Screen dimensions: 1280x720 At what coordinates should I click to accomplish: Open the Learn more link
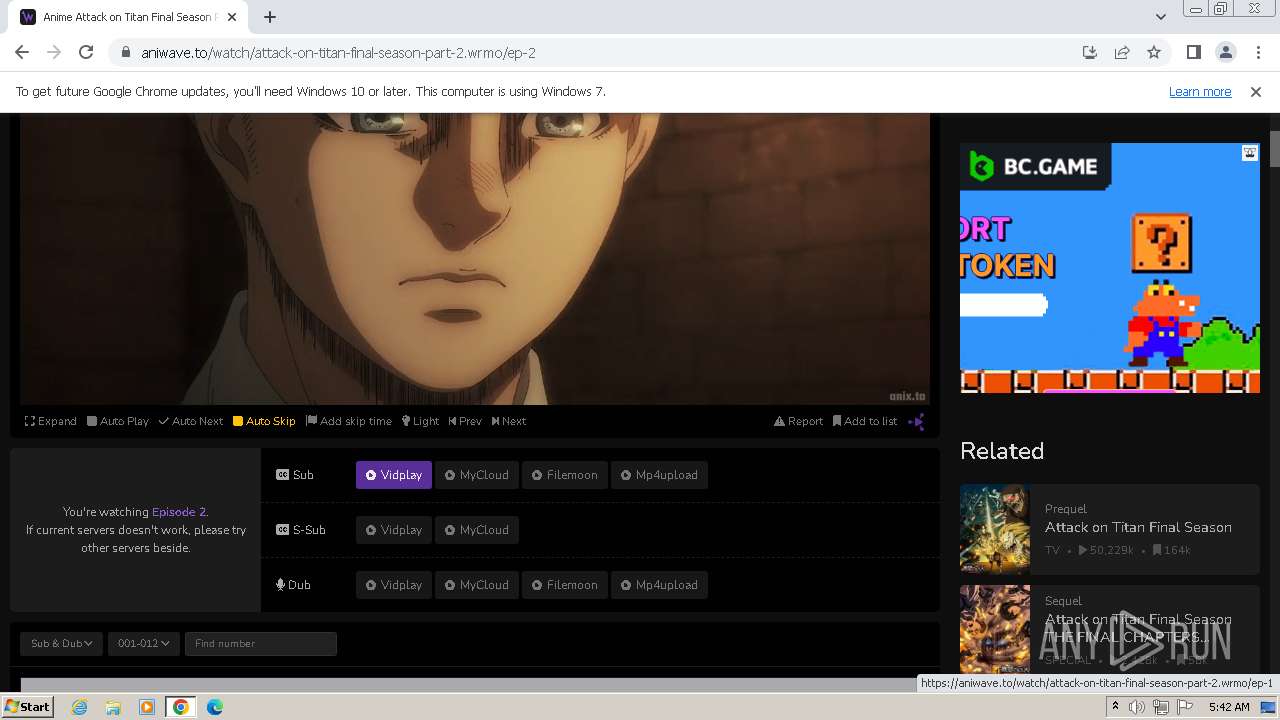pyautogui.click(x=1200, y=91)
